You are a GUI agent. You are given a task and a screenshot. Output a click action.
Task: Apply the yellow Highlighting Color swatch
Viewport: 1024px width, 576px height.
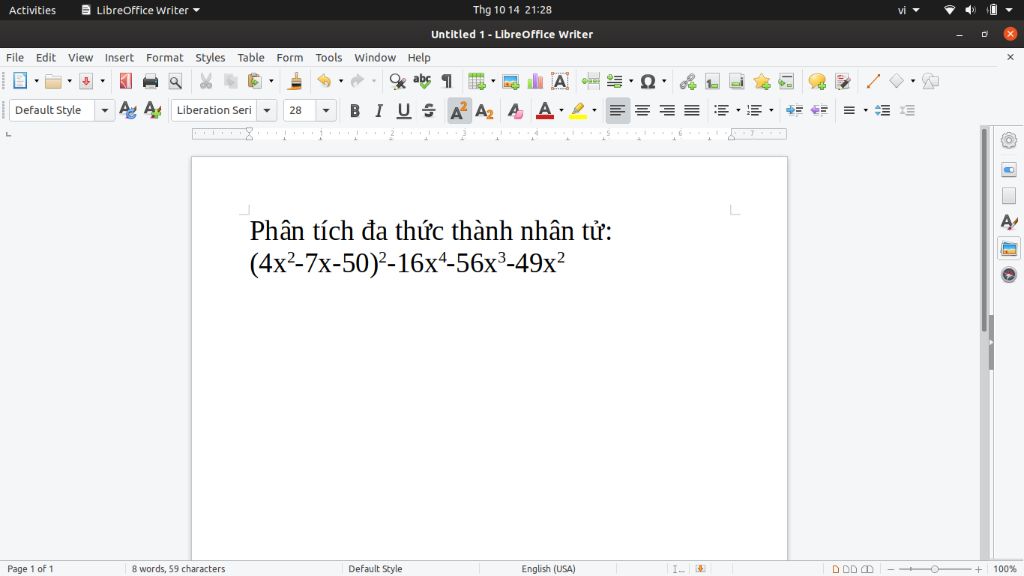click(577, 110)
